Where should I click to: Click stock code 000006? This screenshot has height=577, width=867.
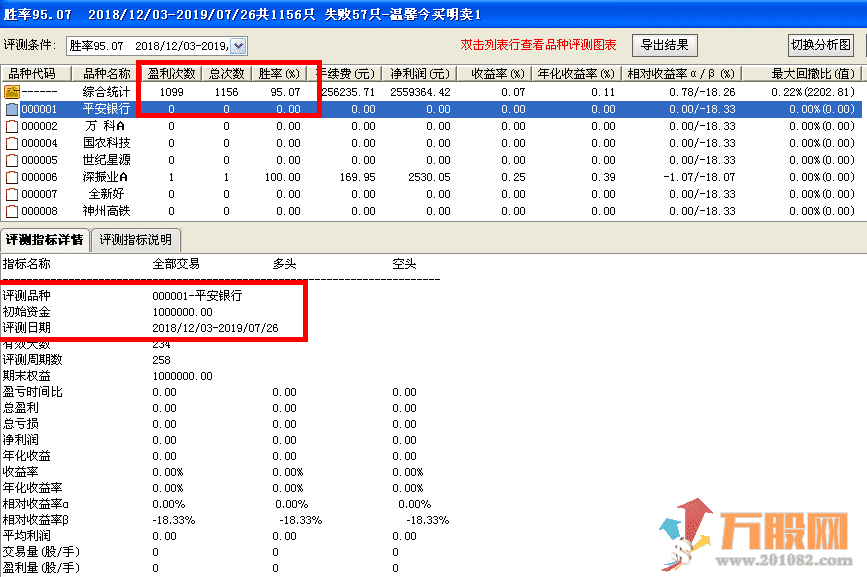coord(39,177)
